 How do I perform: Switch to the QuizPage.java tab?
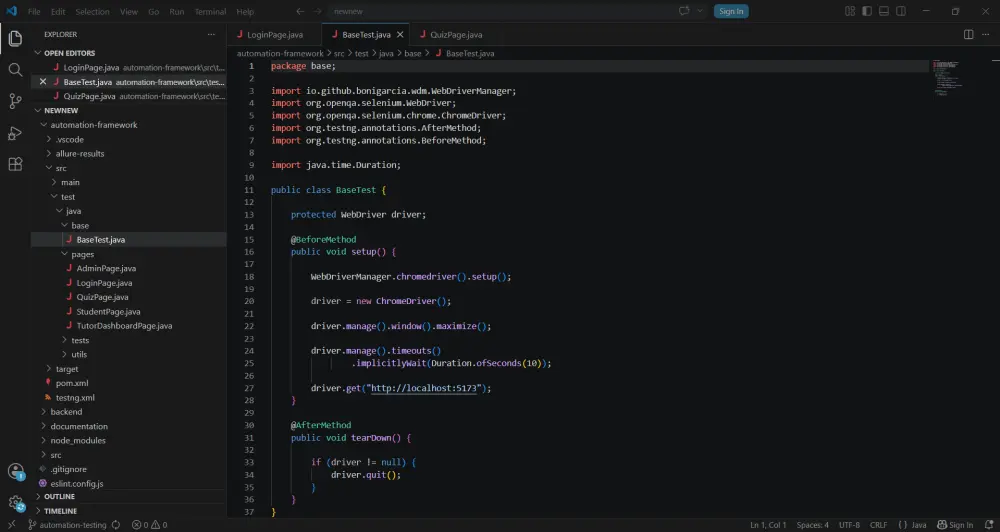[x=455, y=34]
